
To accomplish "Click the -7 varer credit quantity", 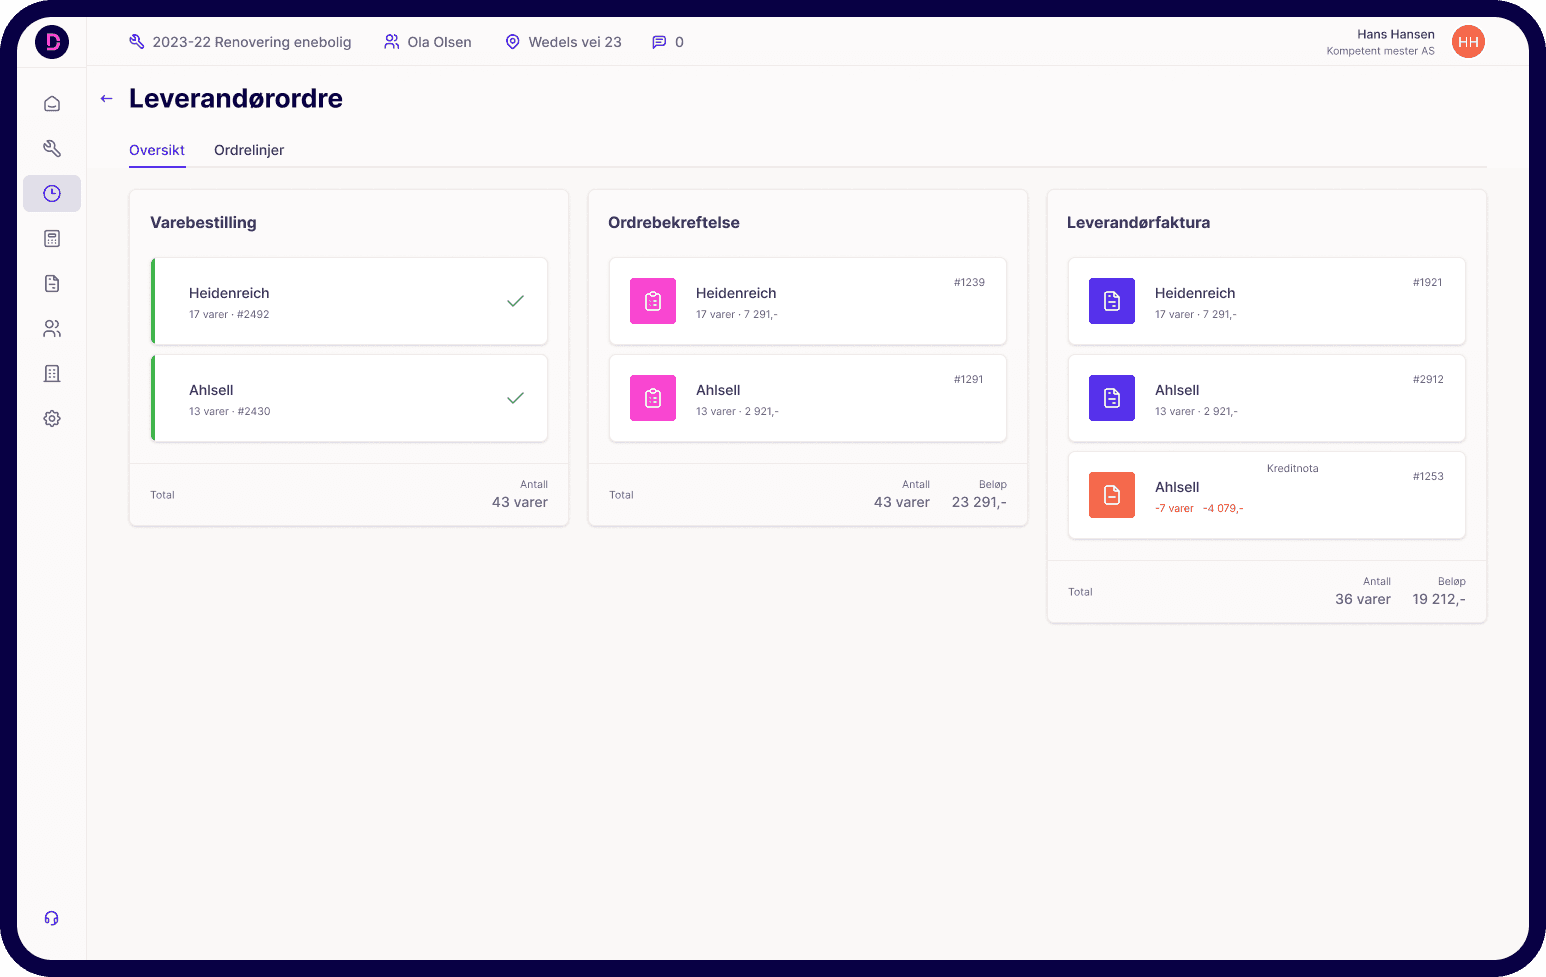I will click(x=1174, y=508).
